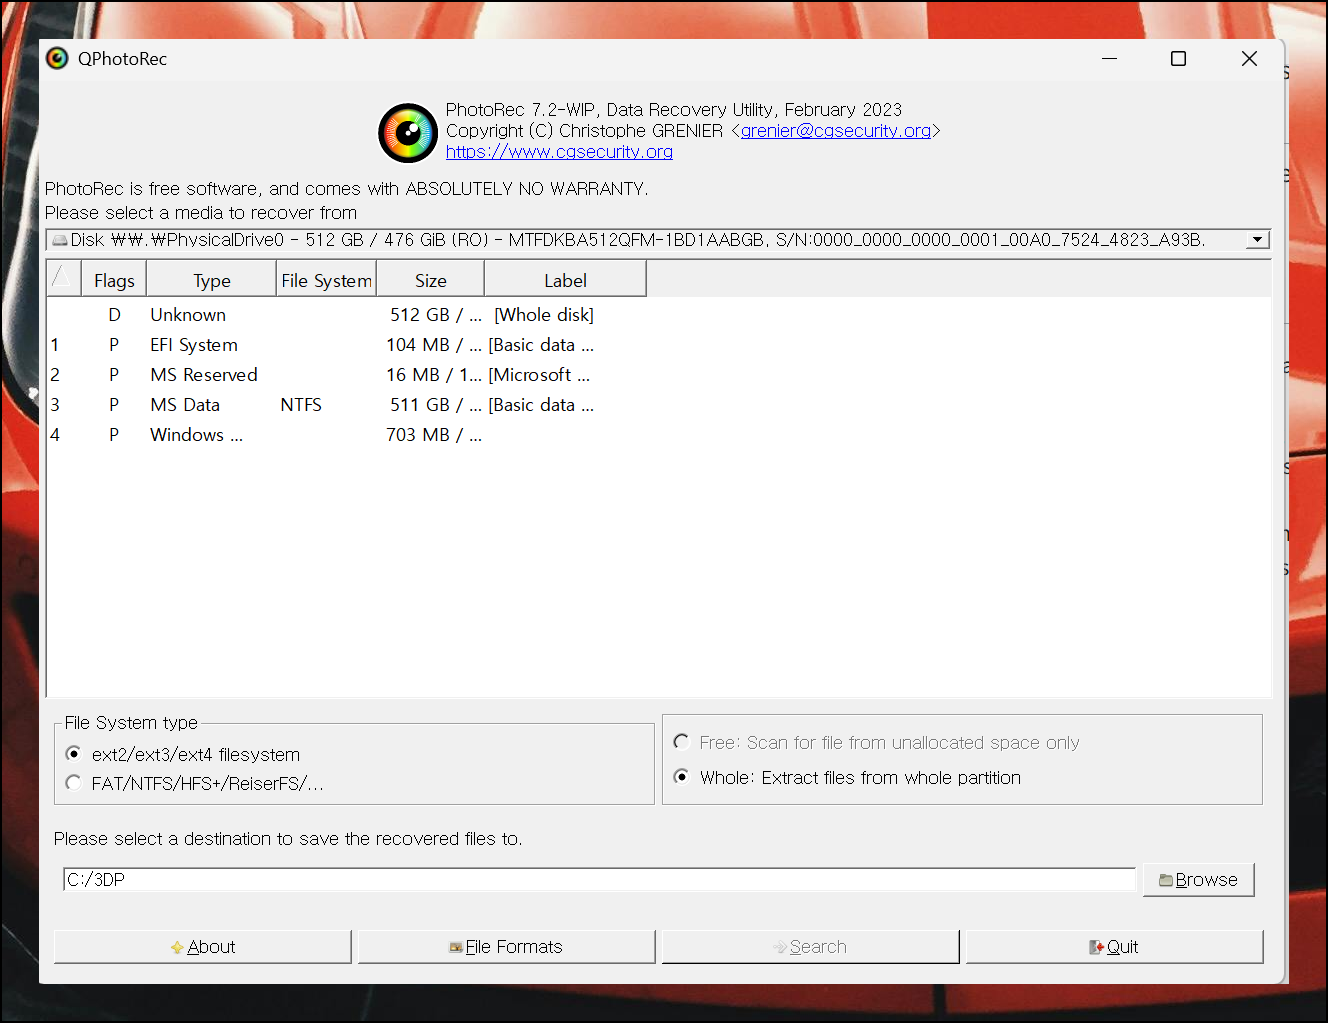Click the folder icon on Browse button
1328x1023 pixels.
click(1166, 880)
